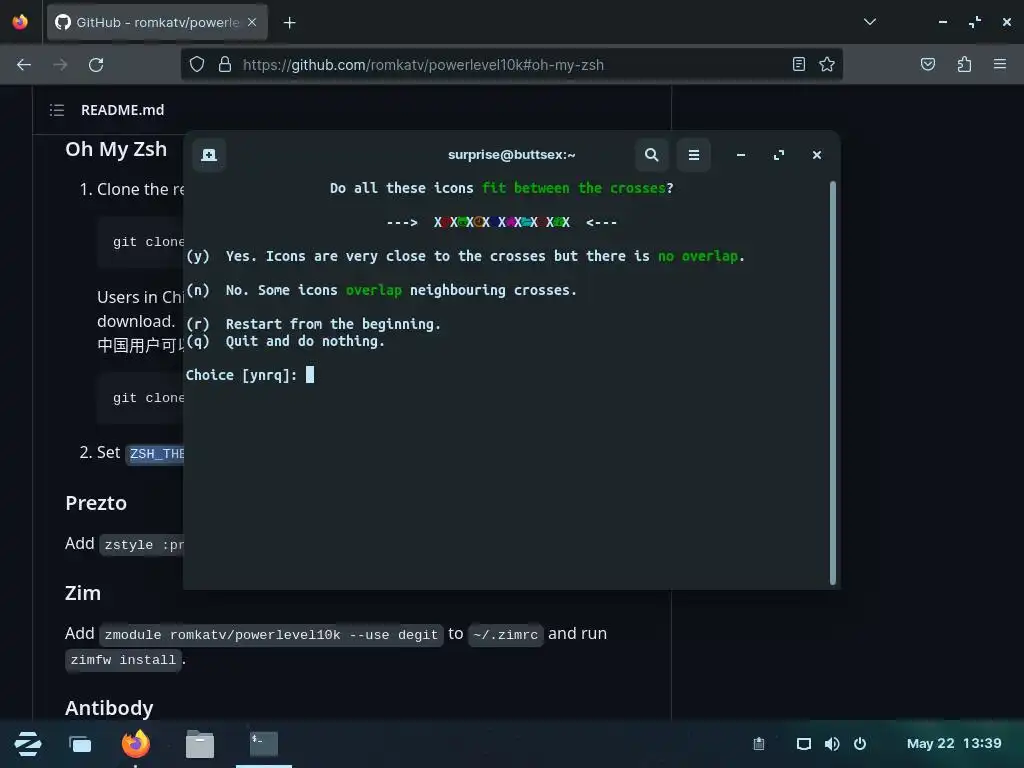Click the Firefox taskbar icon

pos(136,744)
